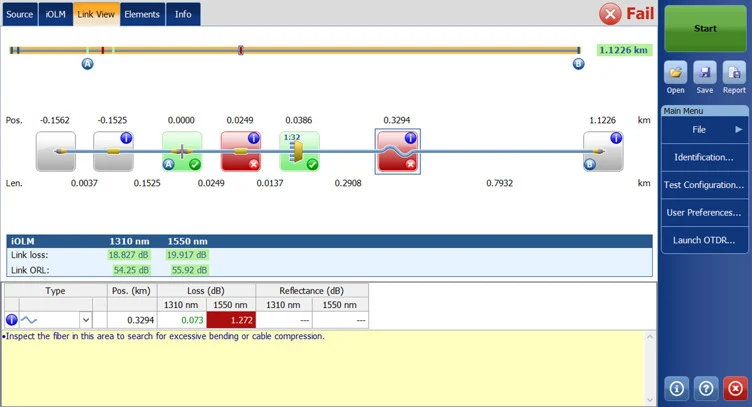This screenshot has width=752, height=407.
Task: Click marker B on the link overview bar
Action: (578, 64)
